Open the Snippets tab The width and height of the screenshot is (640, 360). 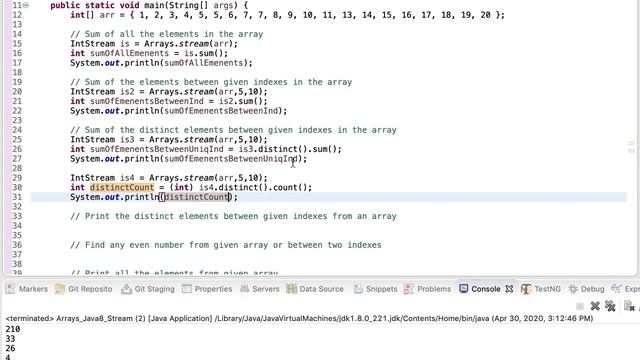376,289
